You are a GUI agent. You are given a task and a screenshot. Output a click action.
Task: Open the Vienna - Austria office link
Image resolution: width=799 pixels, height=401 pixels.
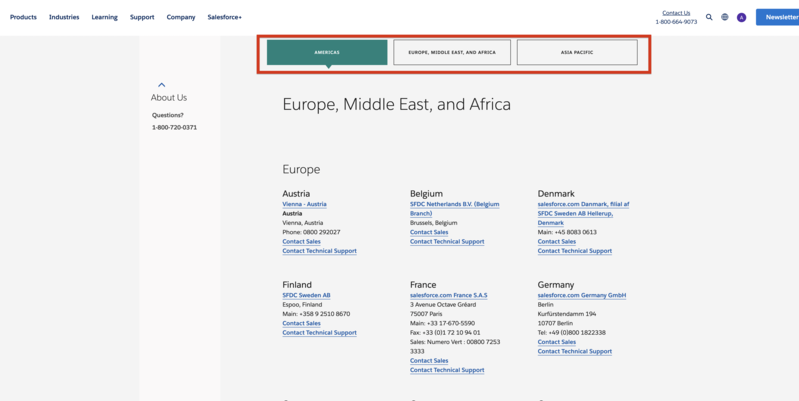pyautogui.click(x=304, y=204)
